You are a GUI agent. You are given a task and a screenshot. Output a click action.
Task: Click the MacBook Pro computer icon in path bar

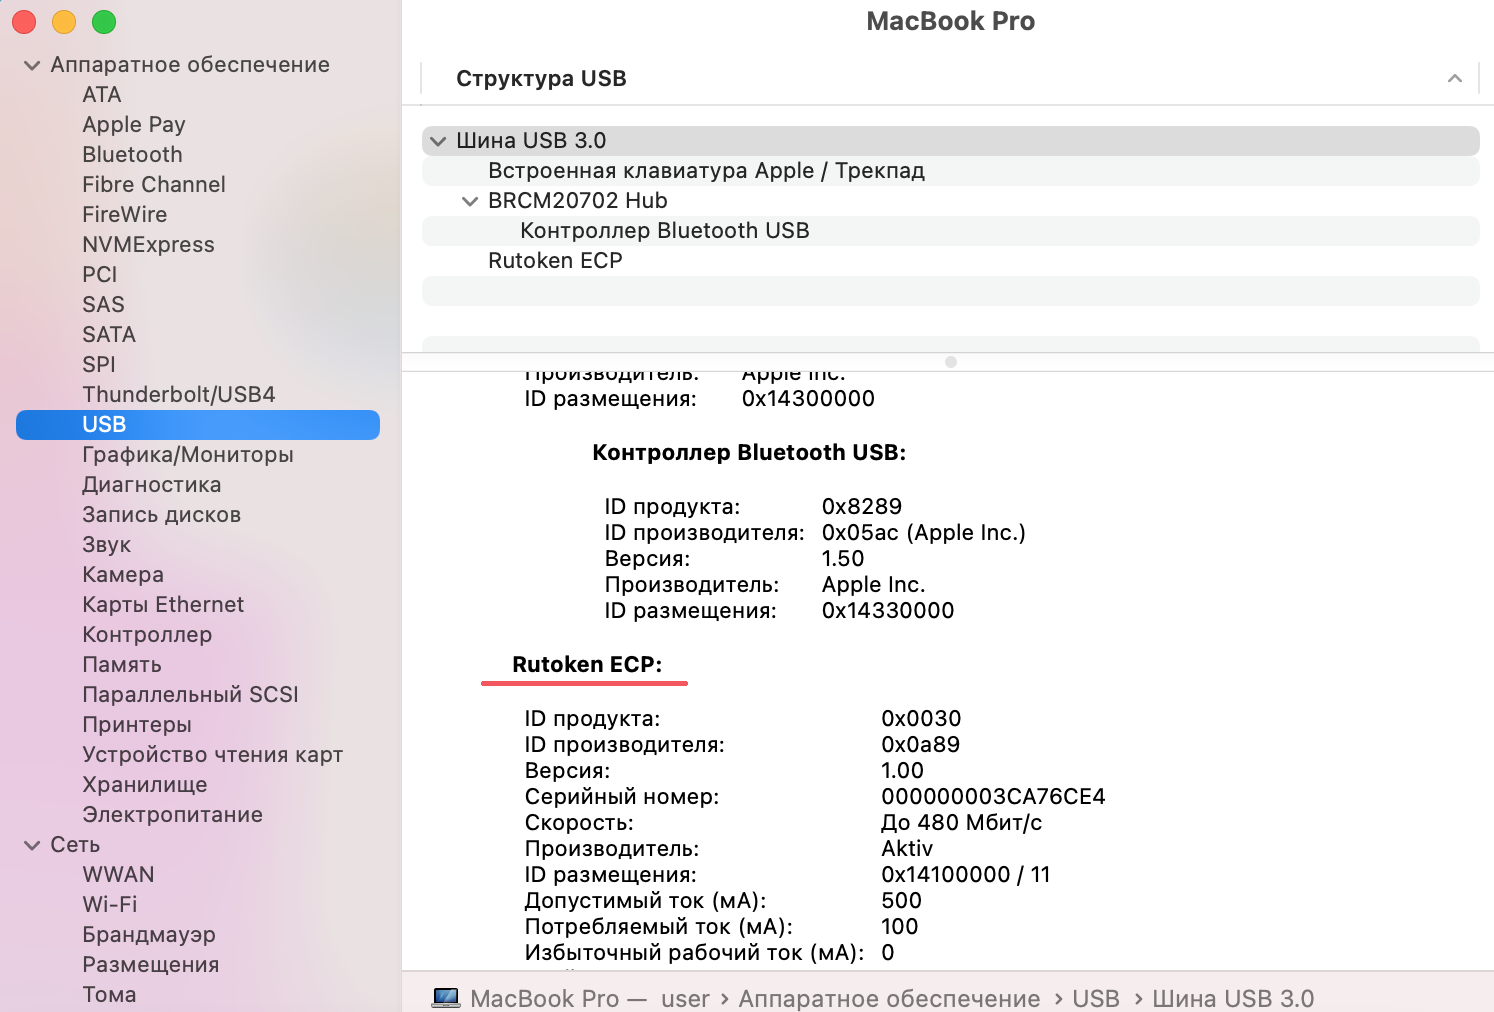446,998
